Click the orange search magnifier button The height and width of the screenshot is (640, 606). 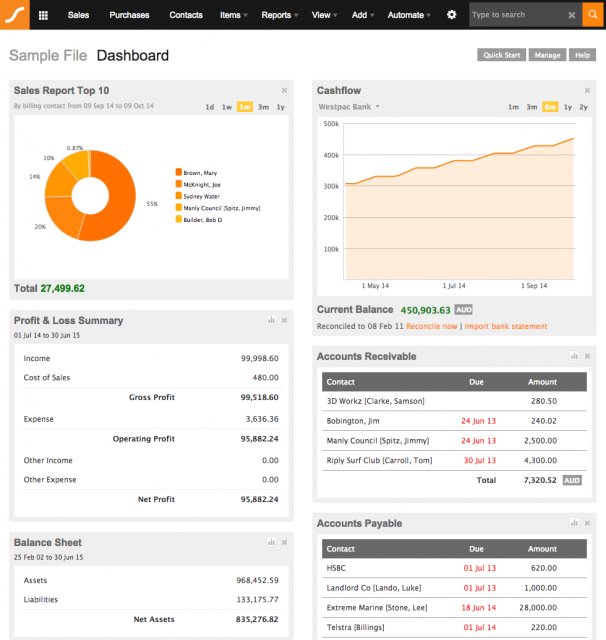[593, 15]
